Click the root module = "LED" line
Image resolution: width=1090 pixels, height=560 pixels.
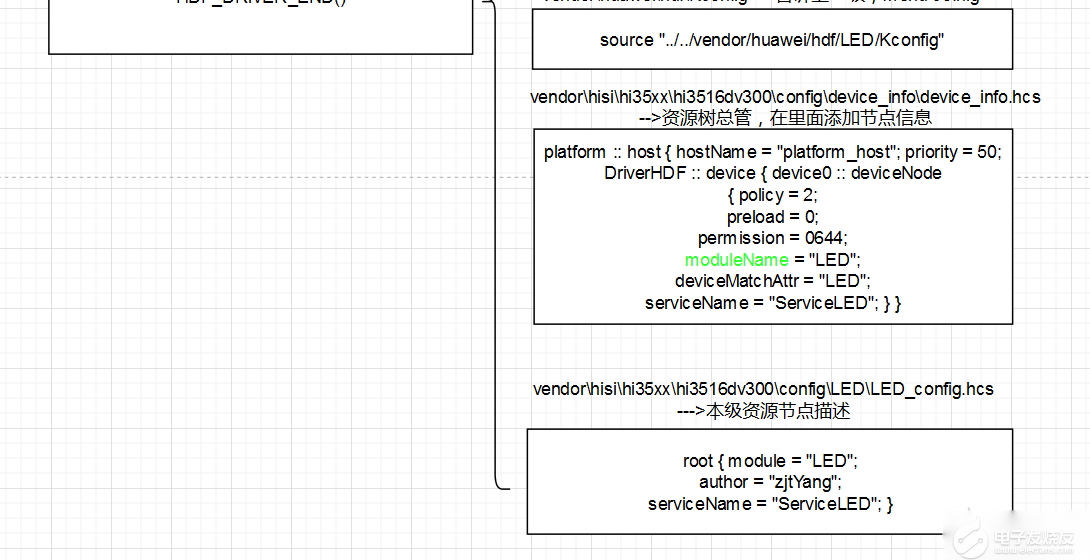point(770,461)
